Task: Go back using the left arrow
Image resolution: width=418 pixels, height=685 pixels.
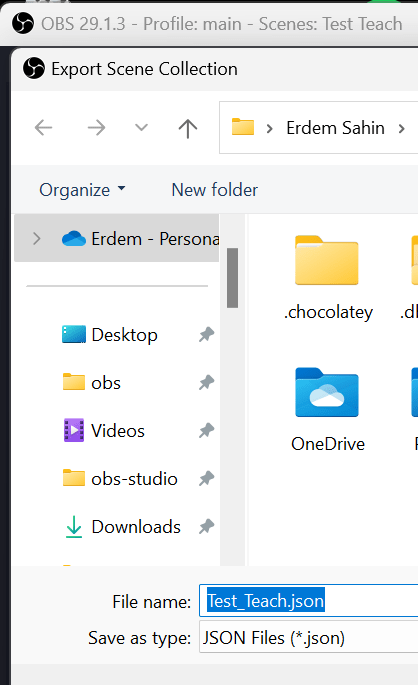Action: [43, 128]
